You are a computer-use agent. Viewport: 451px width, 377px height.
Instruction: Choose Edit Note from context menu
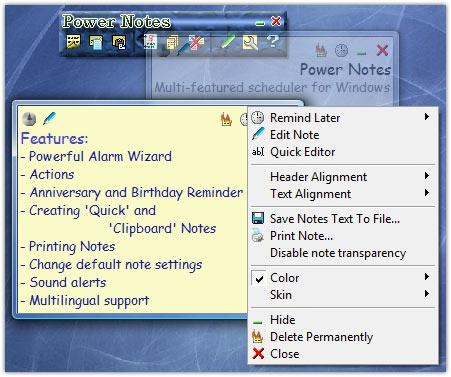(343, 135)
